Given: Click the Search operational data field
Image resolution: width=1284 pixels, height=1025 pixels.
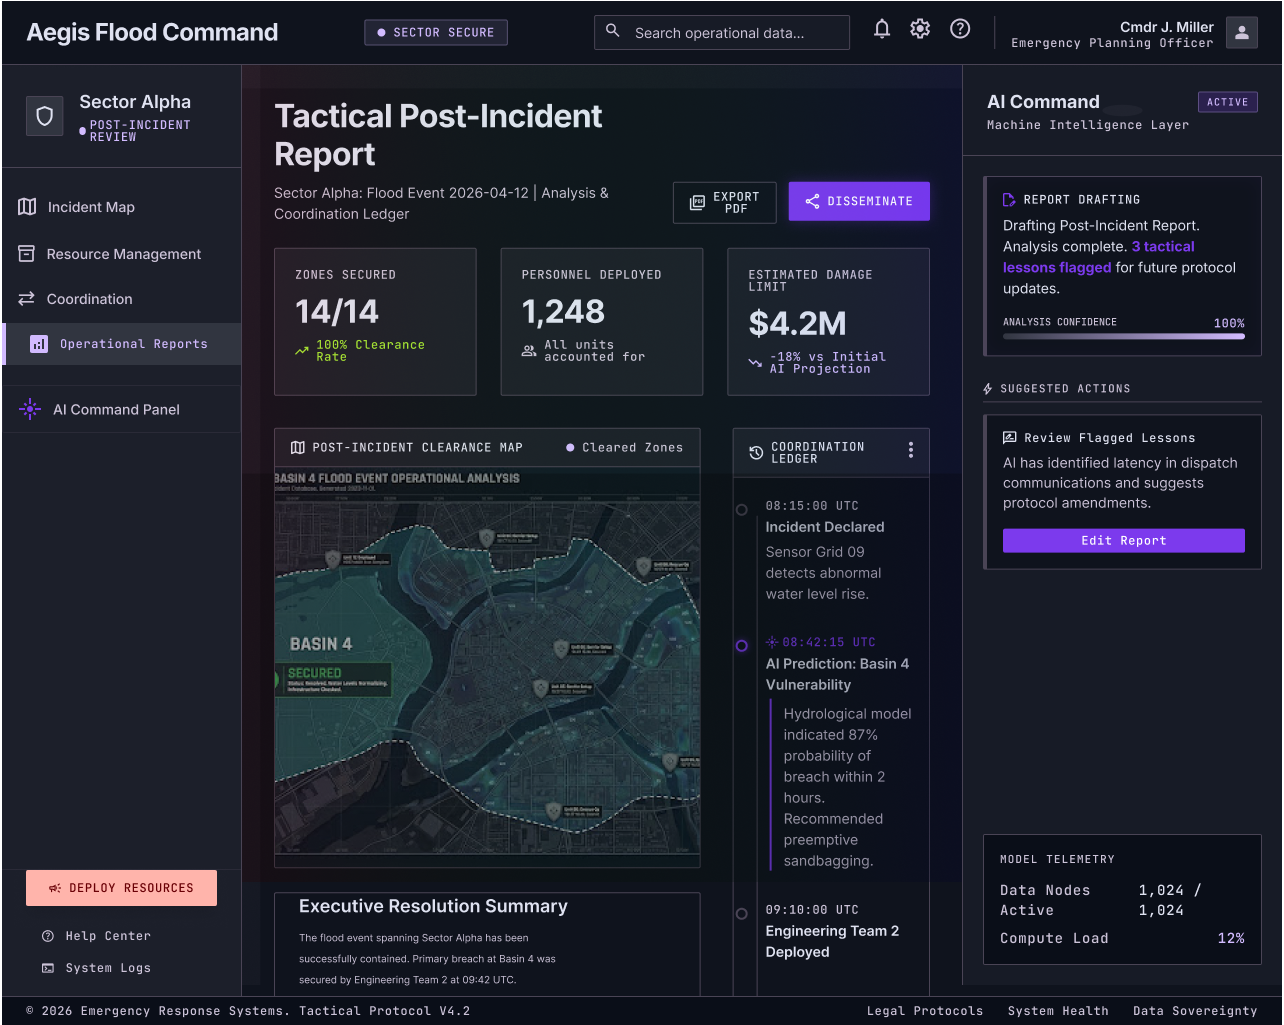Looking at the screenshot, I should pyautogui.click(x=722, y=32).
